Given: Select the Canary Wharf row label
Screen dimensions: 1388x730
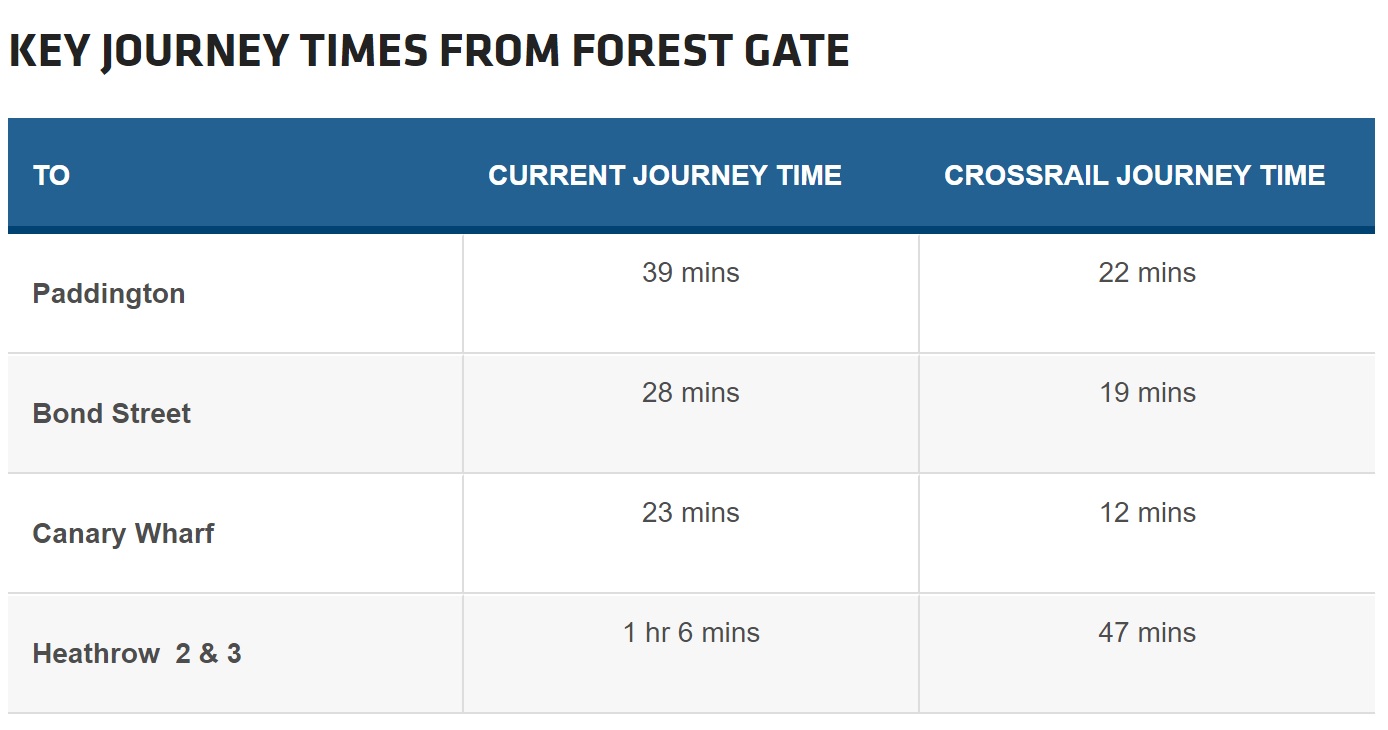Looking at the screenshot, I should click(x=123, y=534).
